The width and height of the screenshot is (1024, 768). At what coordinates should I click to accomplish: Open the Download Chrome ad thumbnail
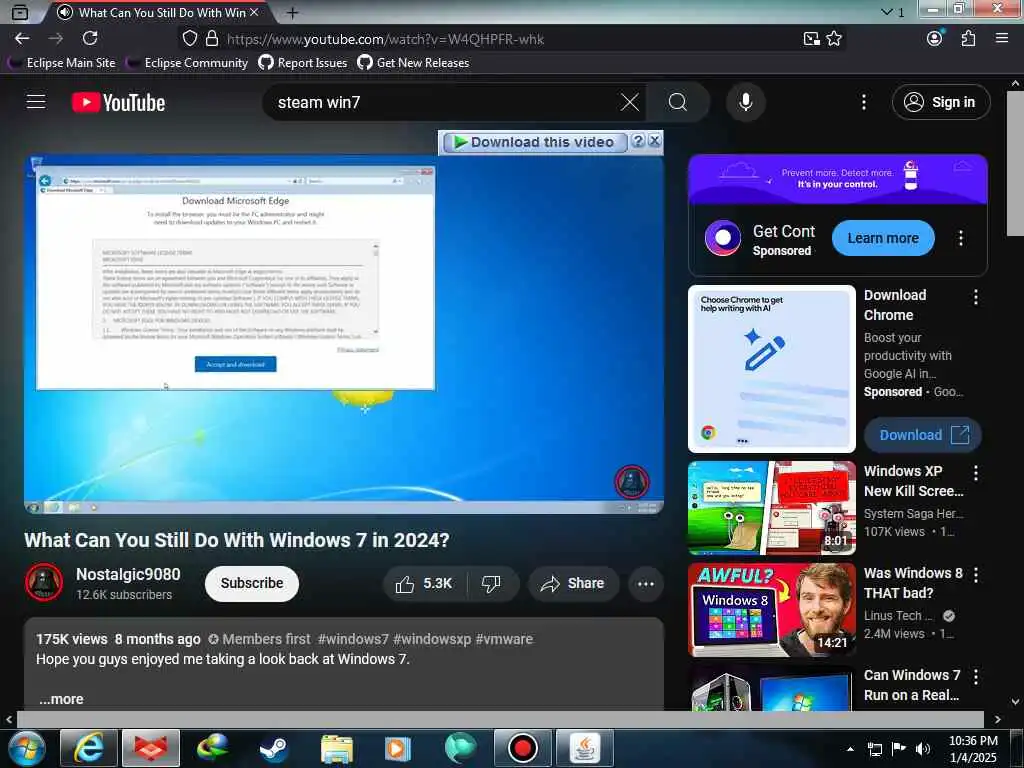pyautogui.click(x=771, y=369)
